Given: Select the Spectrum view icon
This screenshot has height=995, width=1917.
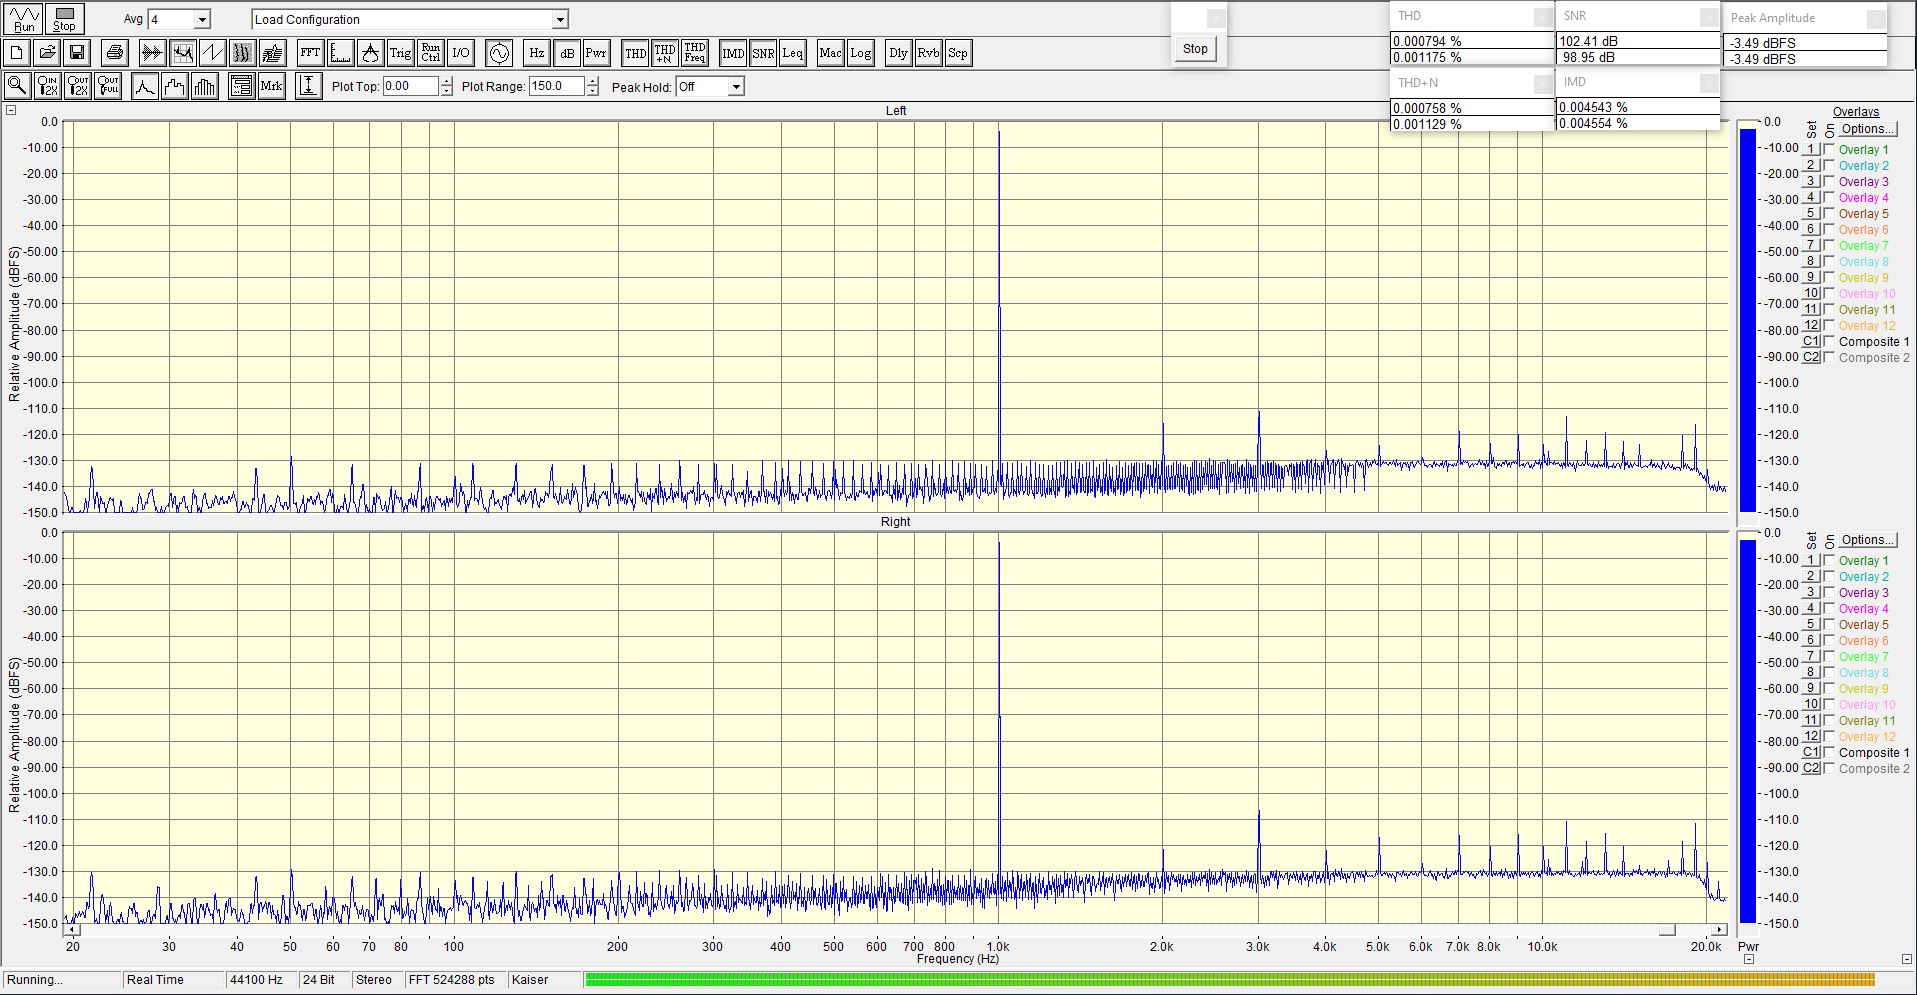Looking at the screenshot, I should tap(182, 53).
